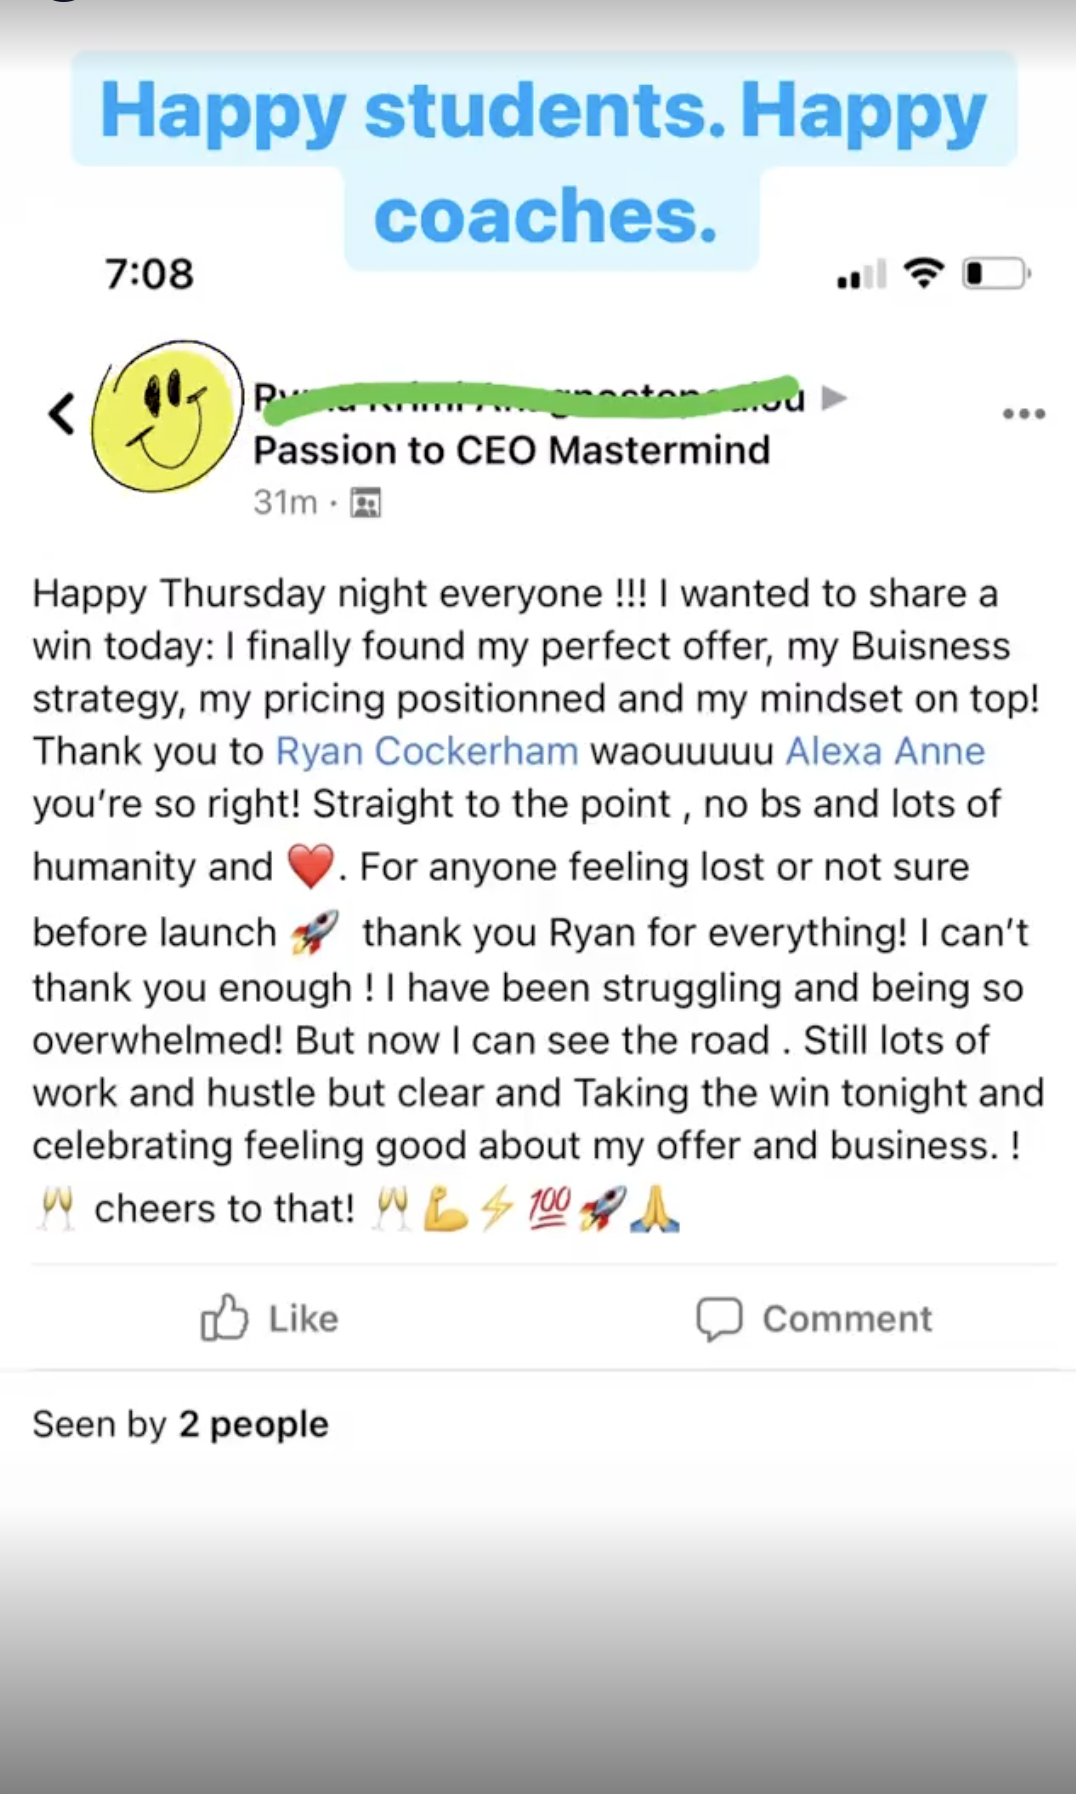Tap the cellular signal bars icon
The height and width of the screenshot is (1794, 1076).
click(x=862, y=274)
